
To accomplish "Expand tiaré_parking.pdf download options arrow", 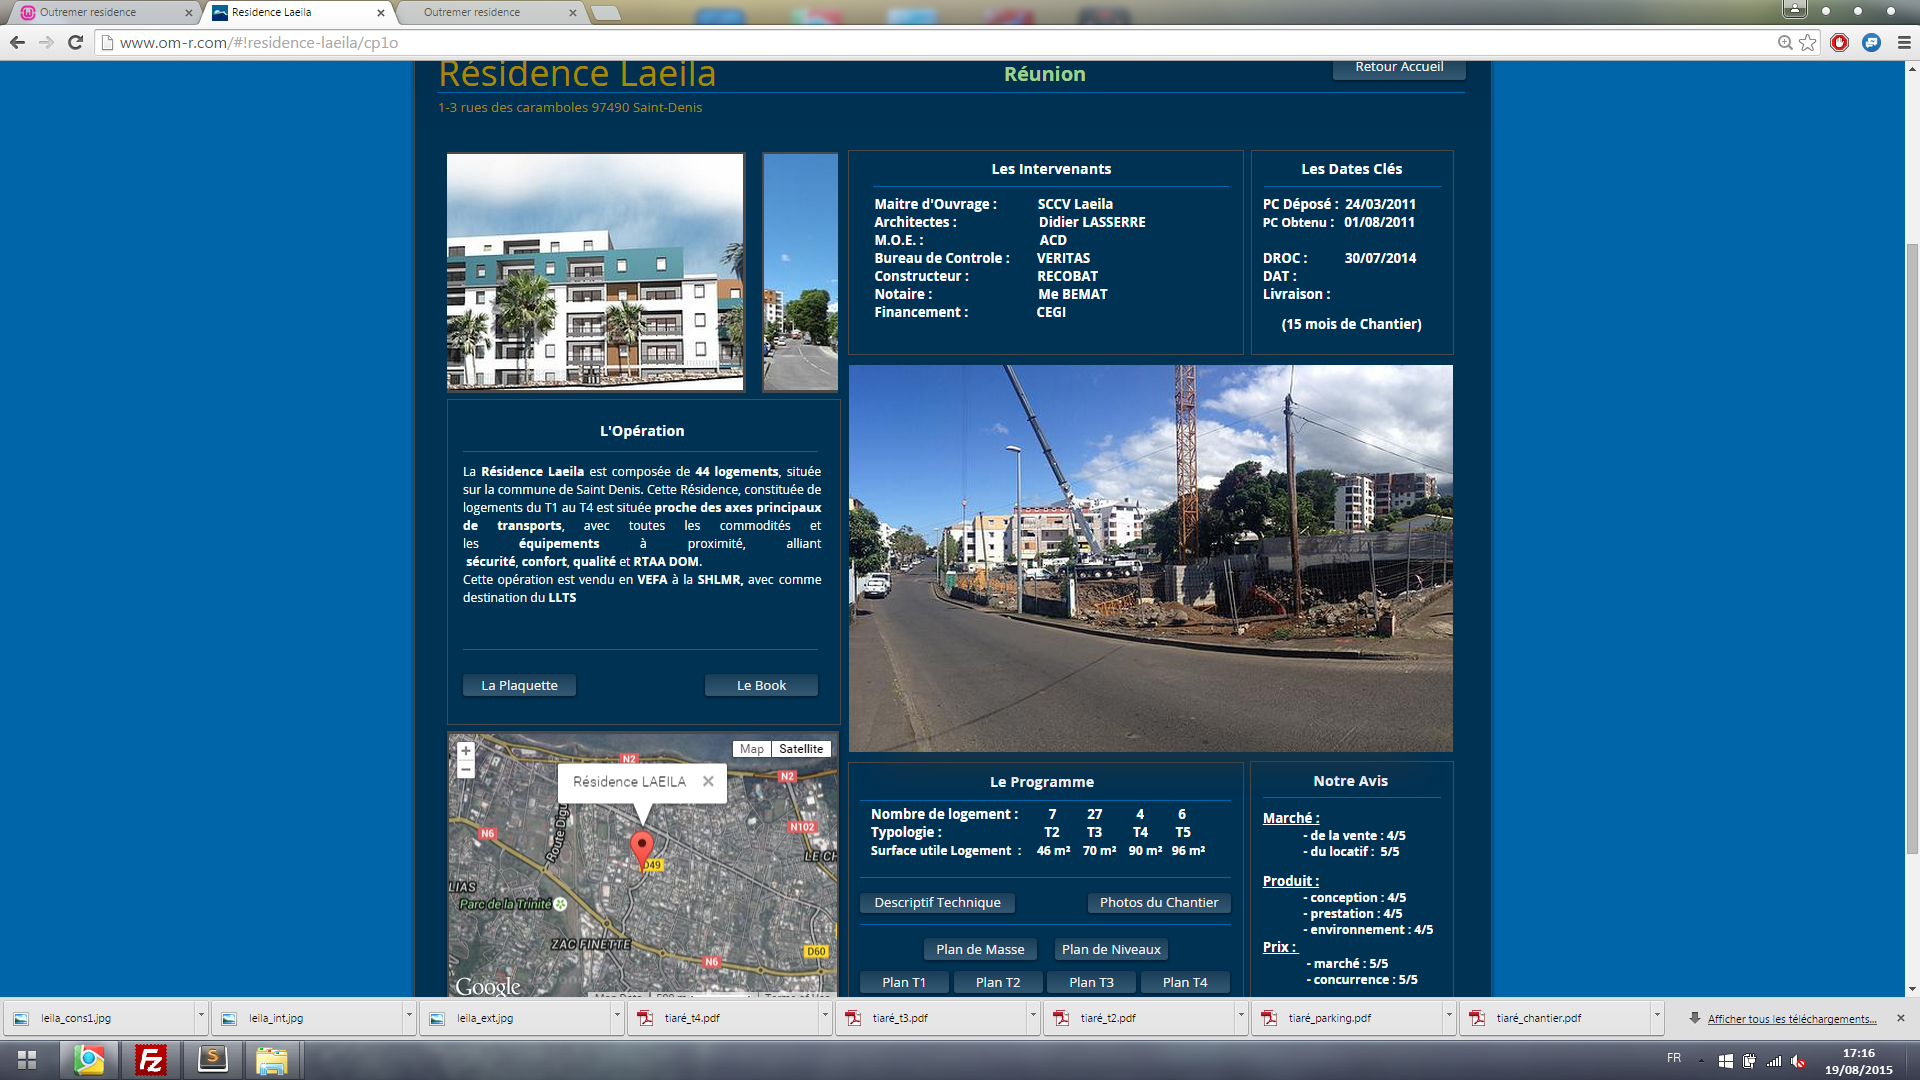I will [1449, 1018].
